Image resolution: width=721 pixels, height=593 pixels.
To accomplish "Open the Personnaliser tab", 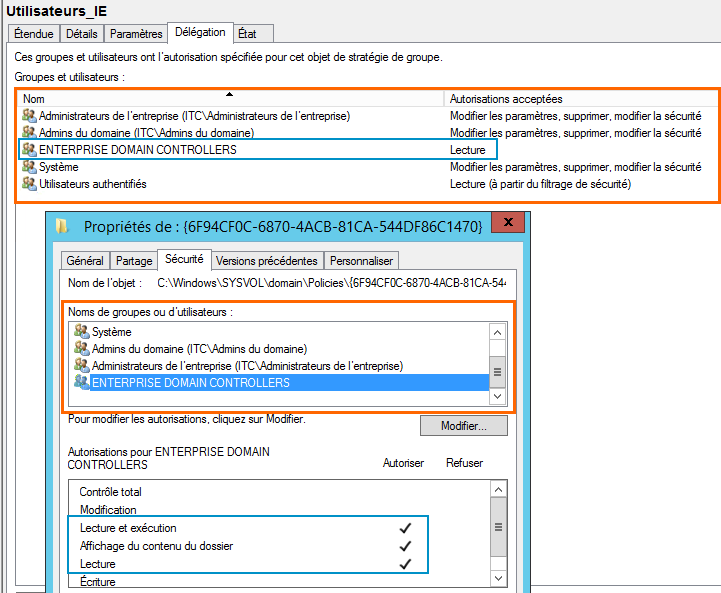I will coord(361,261).
